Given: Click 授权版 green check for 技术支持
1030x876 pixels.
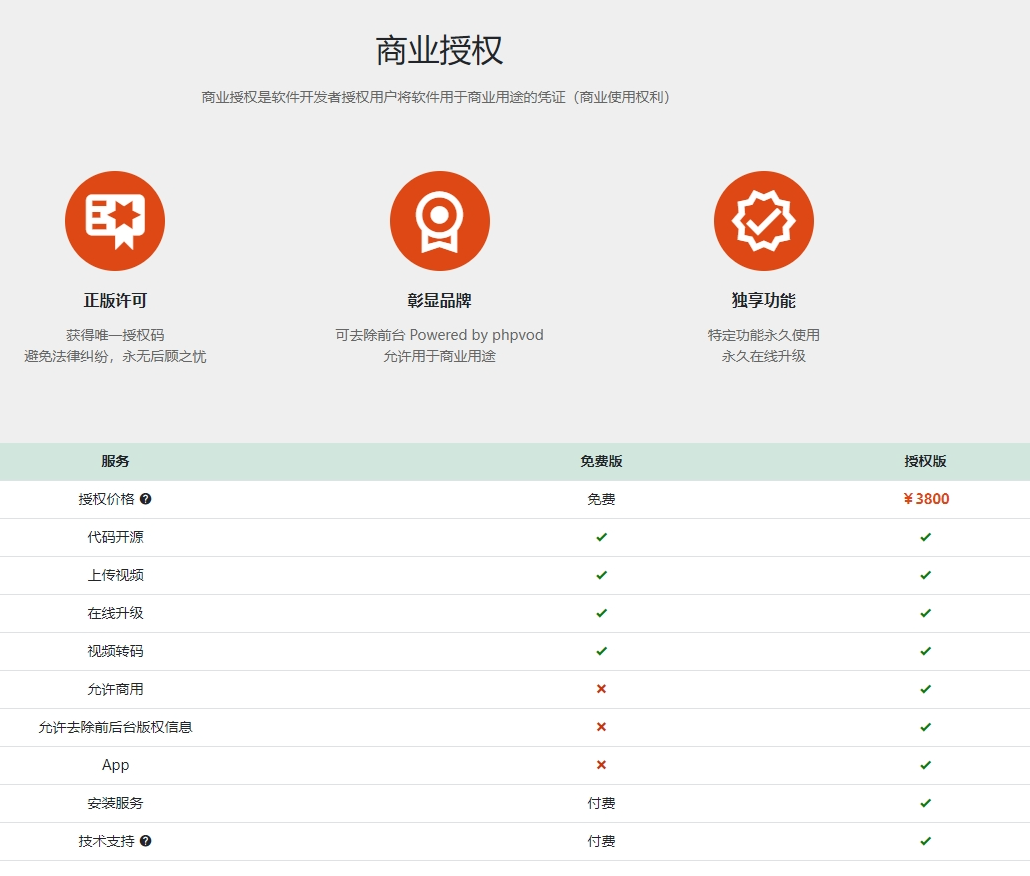Looking at the screenshot, I should [925, 841].
